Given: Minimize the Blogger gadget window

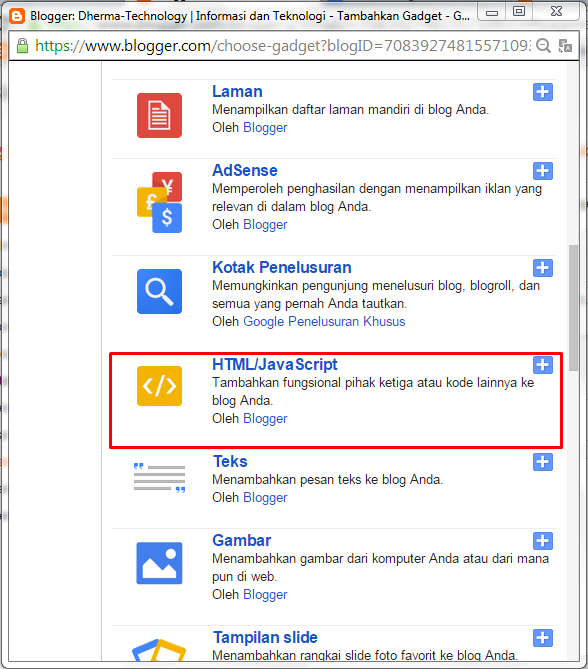Looking at the screenshot, I should 492,12.
